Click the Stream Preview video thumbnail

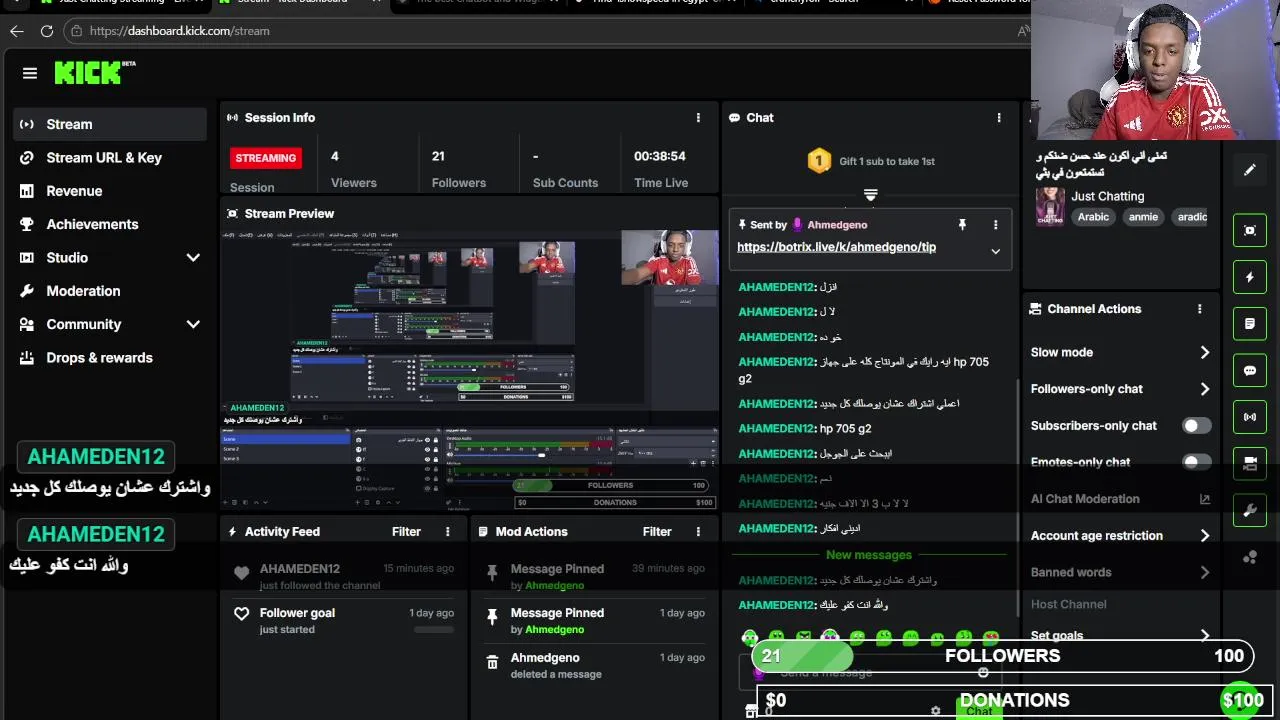(469, 369)
